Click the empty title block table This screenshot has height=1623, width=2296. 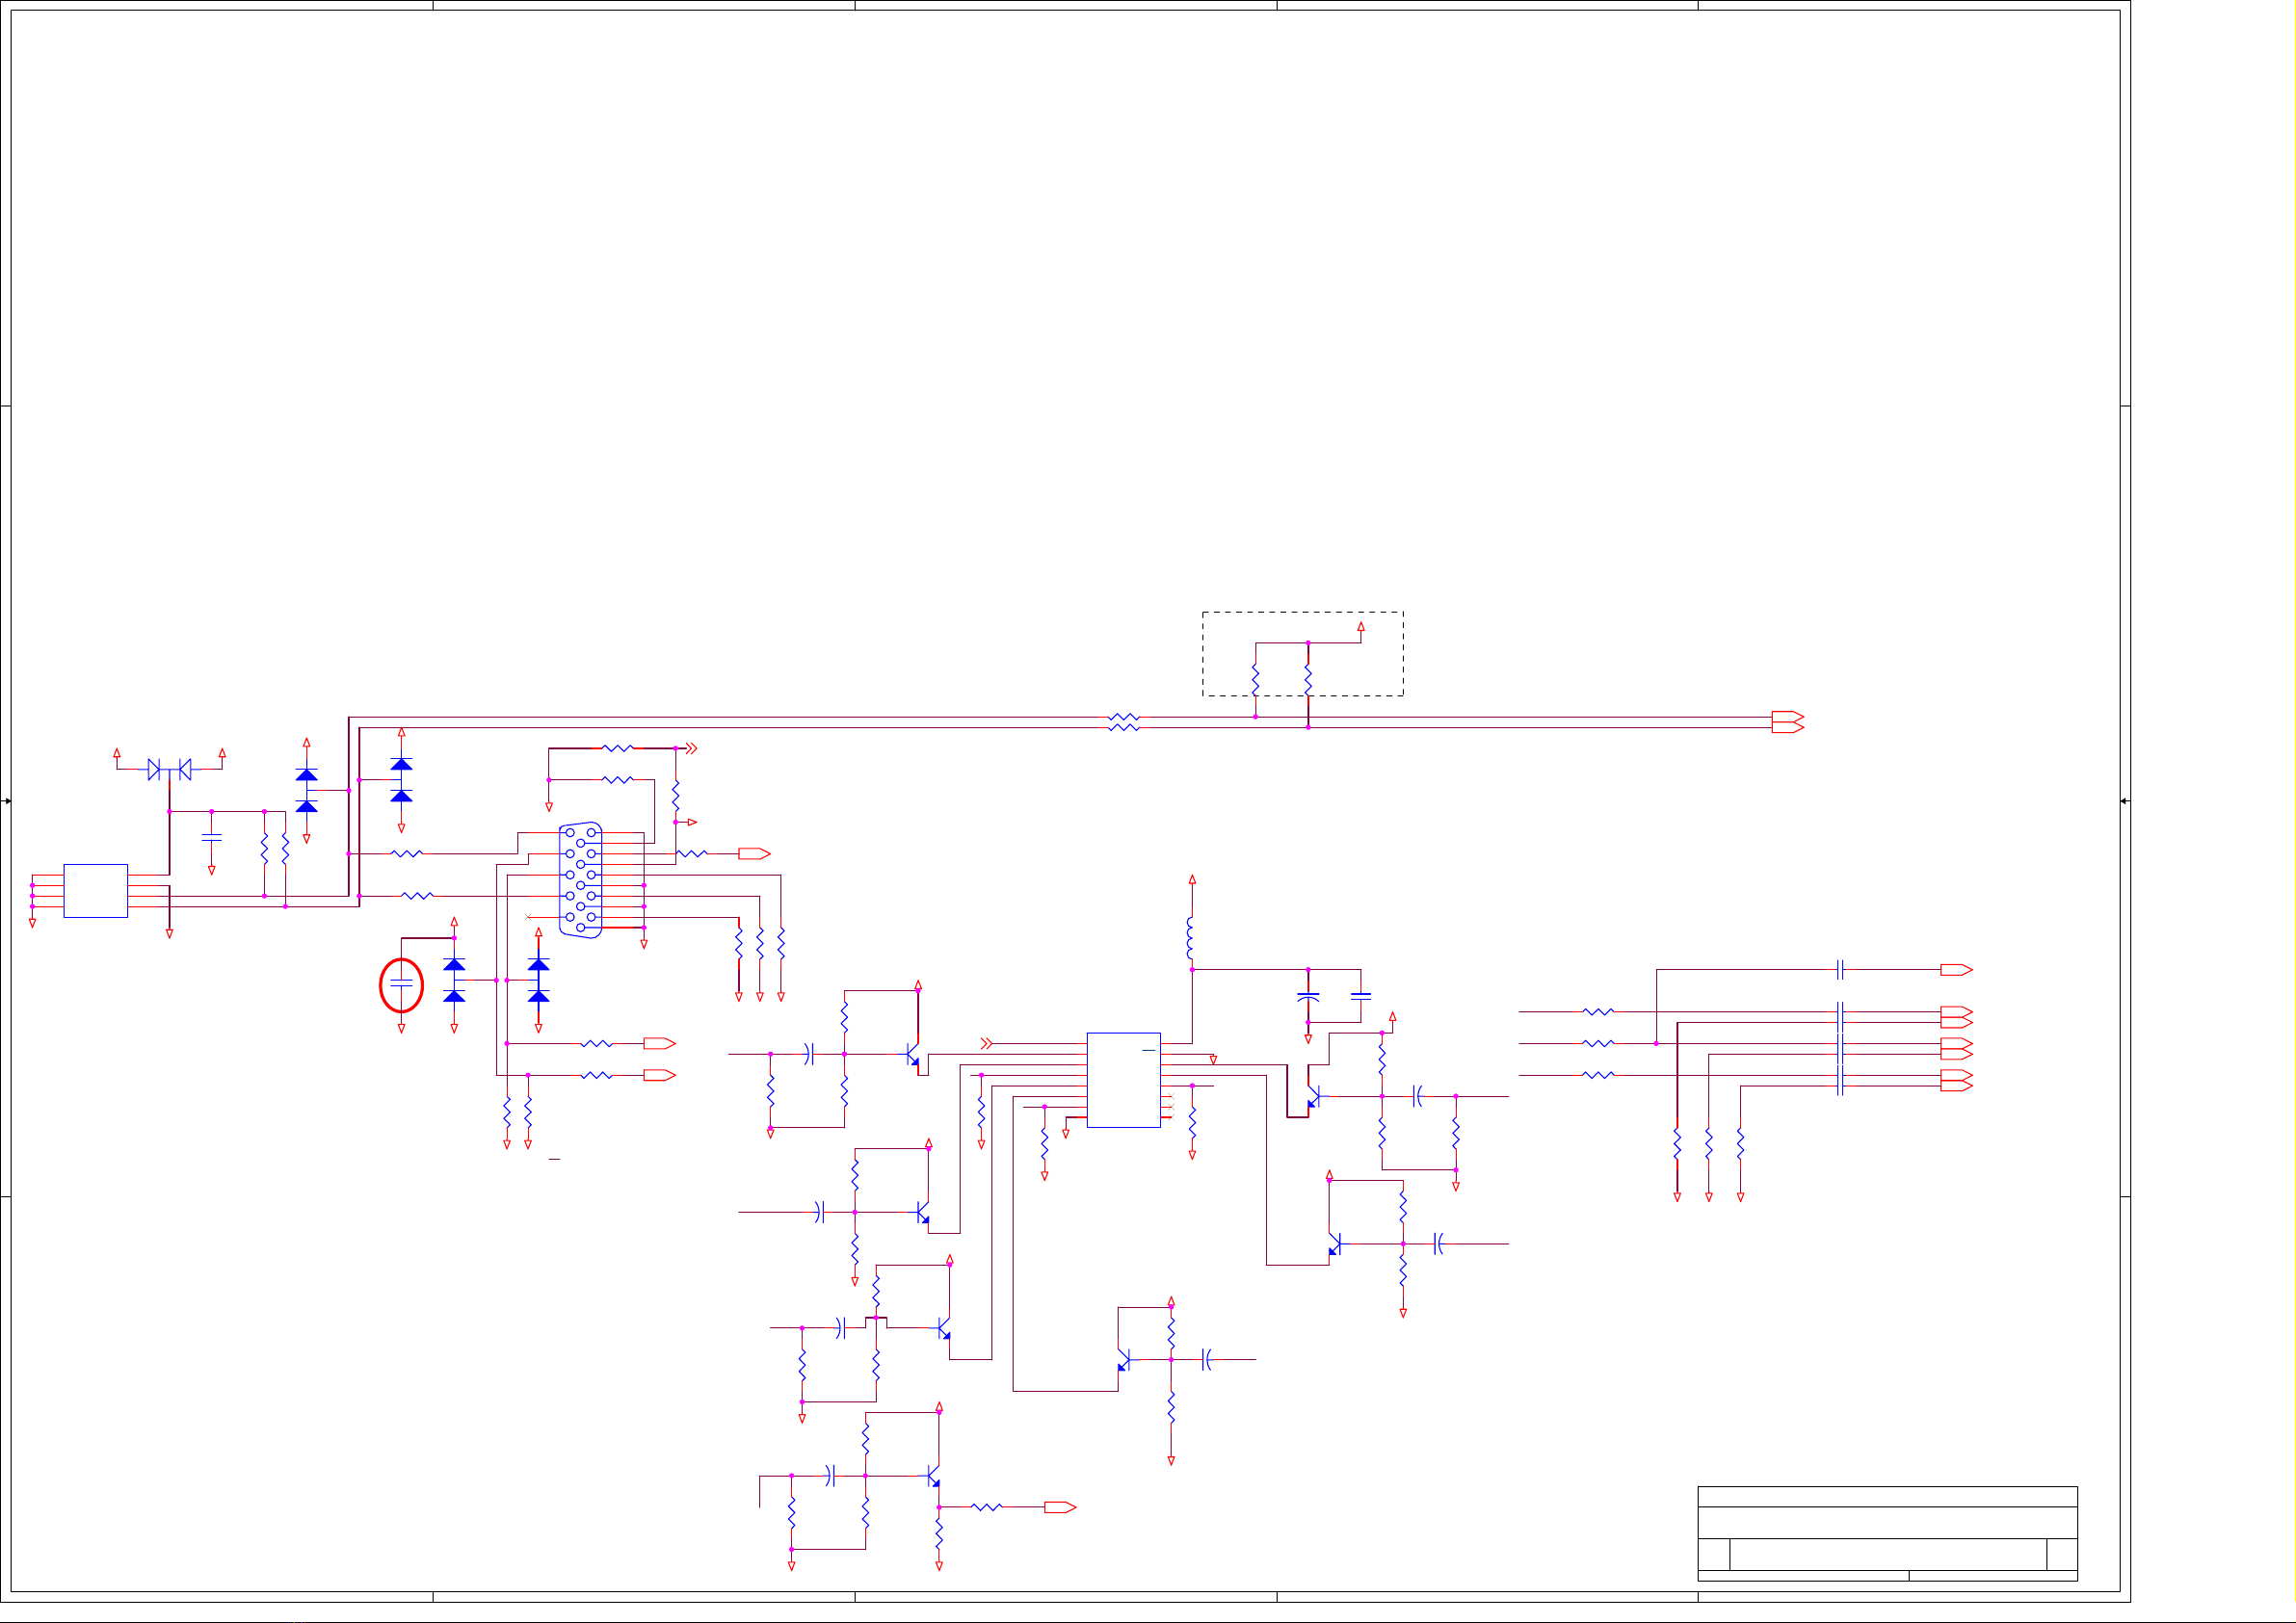1887,1534
